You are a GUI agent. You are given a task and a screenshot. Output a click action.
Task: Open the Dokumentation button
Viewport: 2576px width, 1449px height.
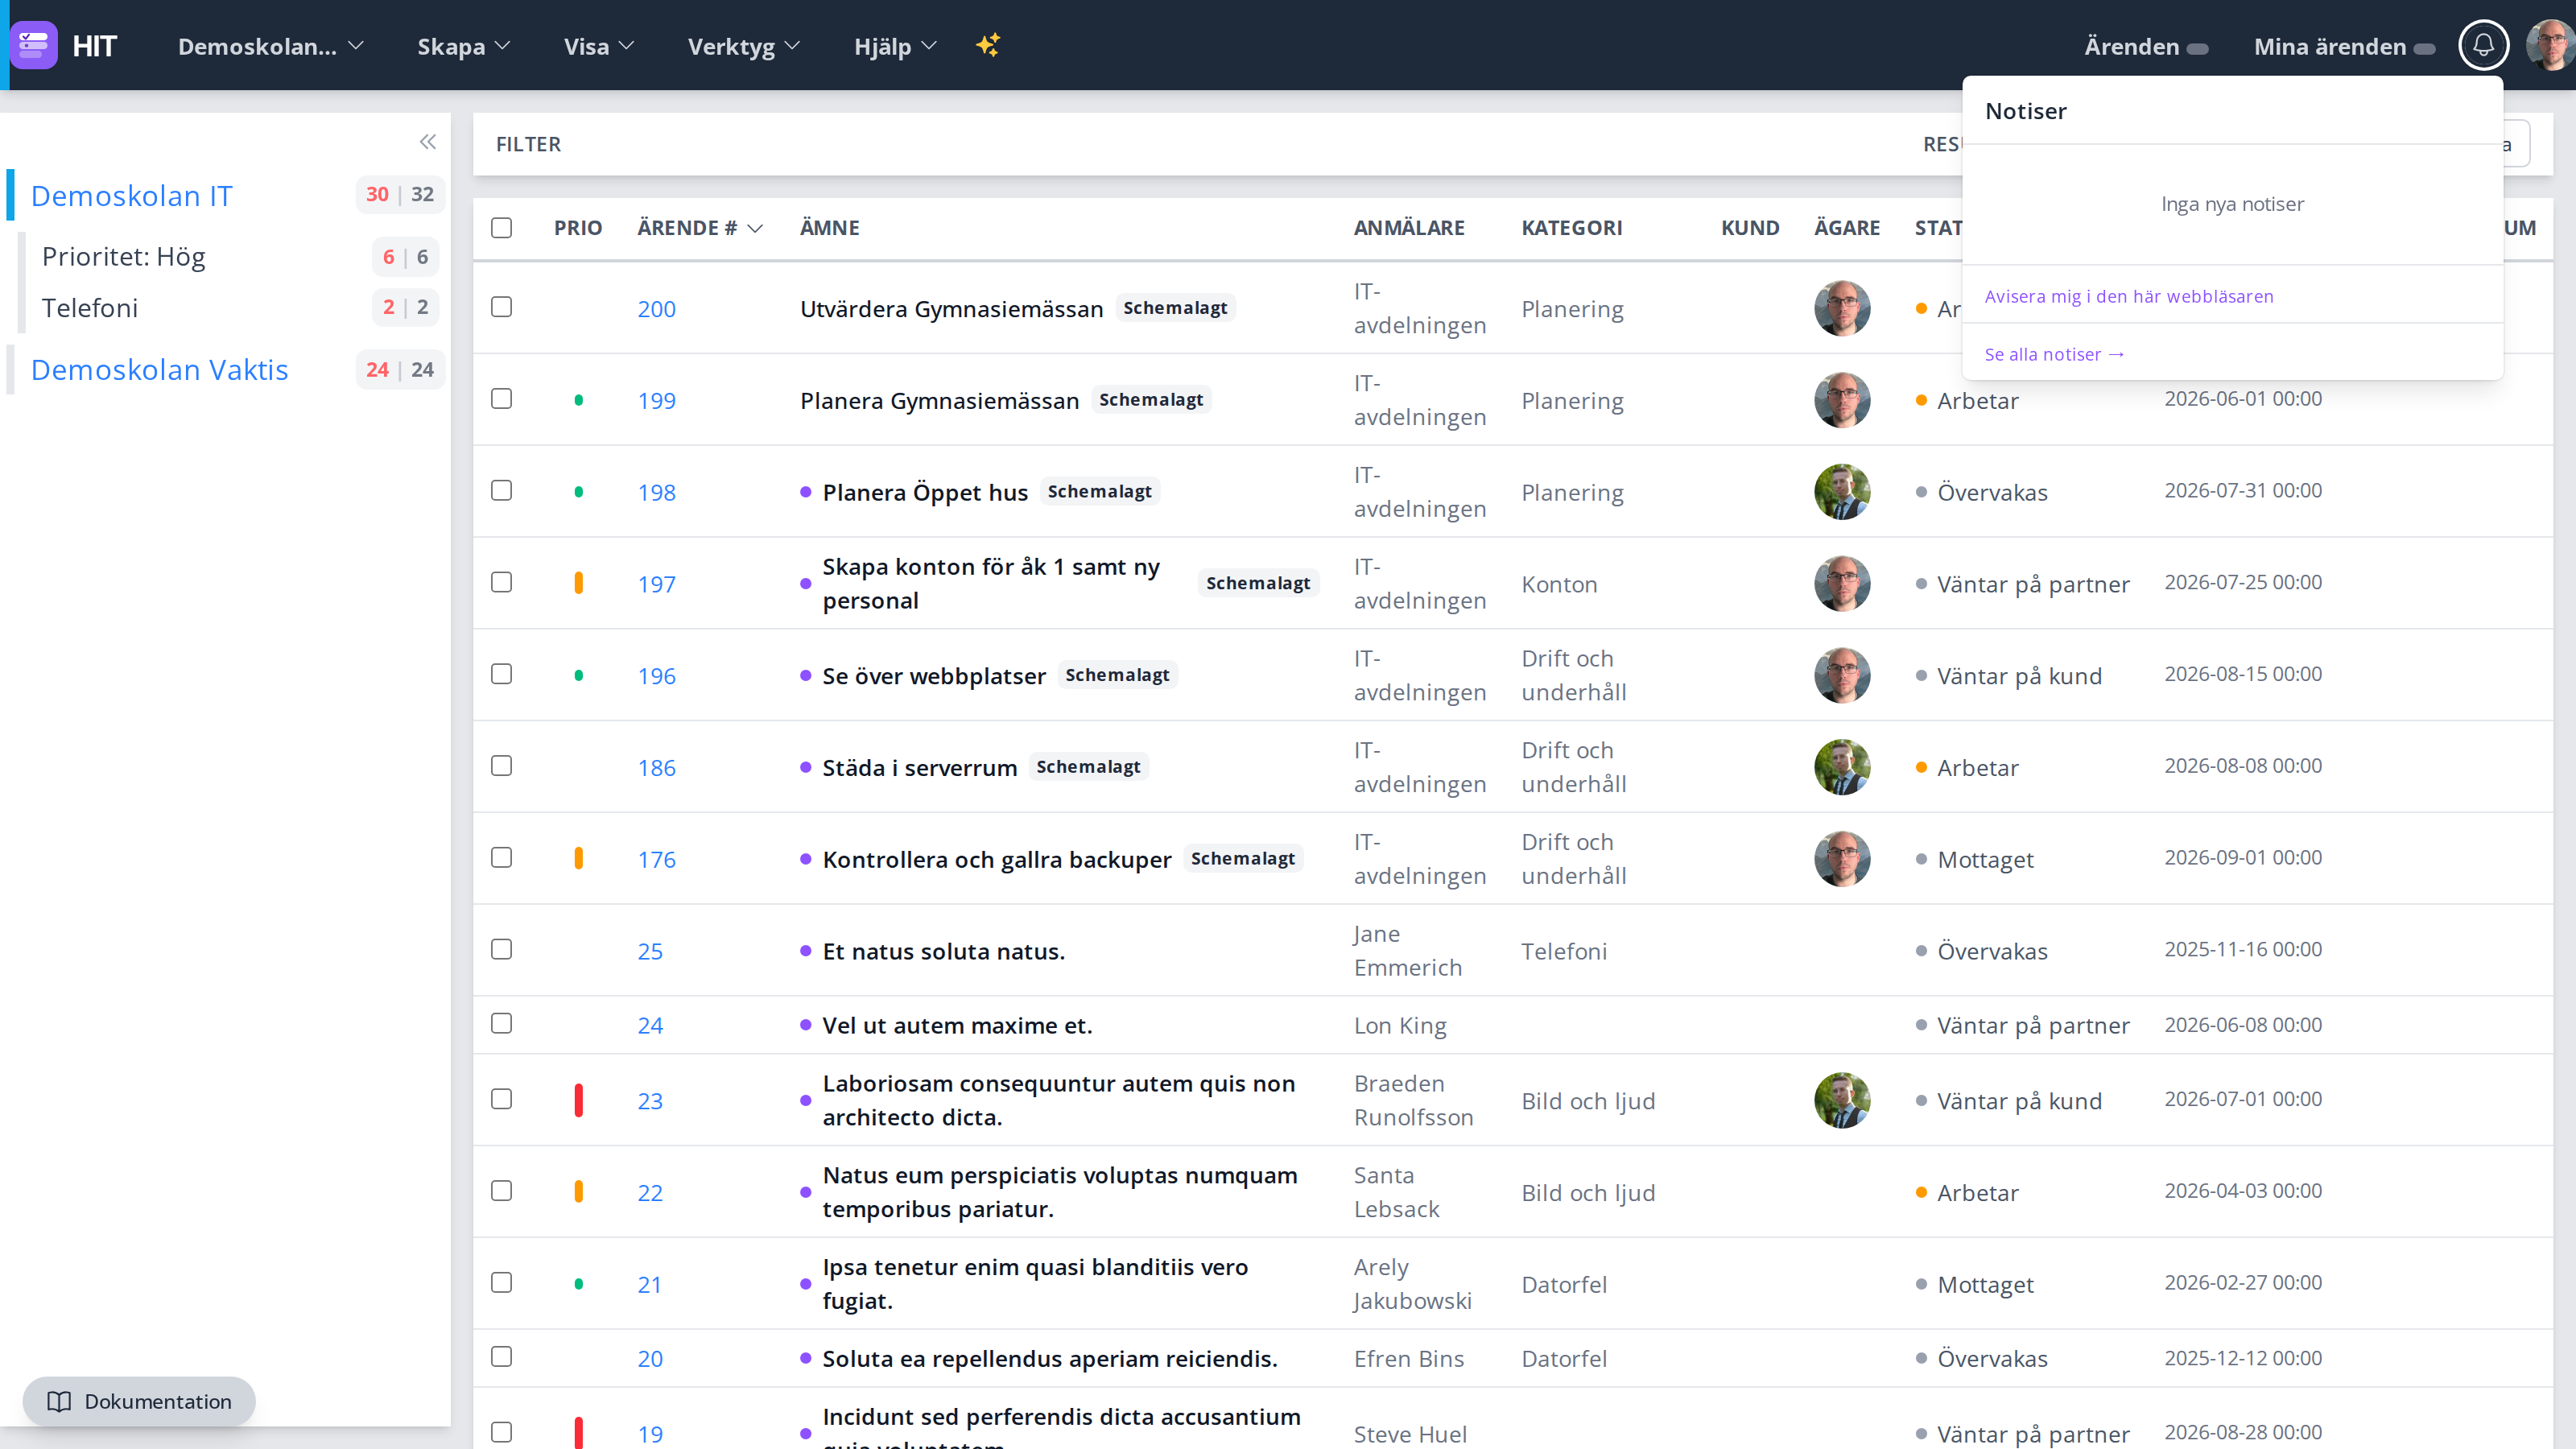coord(139,1401)
